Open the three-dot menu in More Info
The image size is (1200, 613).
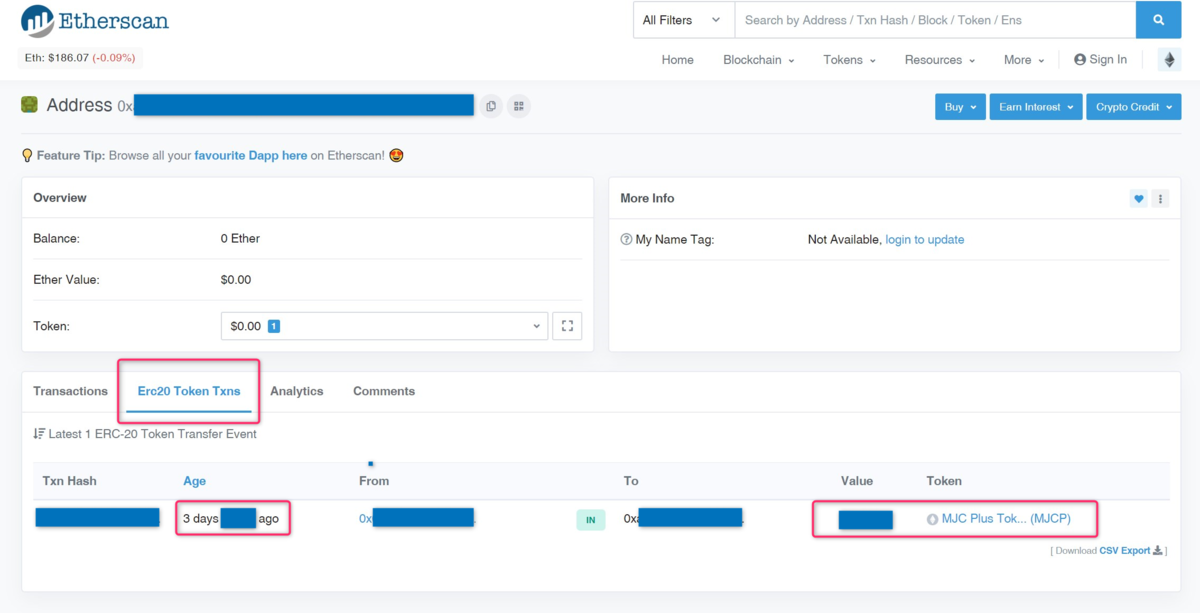click(1160, 199)
